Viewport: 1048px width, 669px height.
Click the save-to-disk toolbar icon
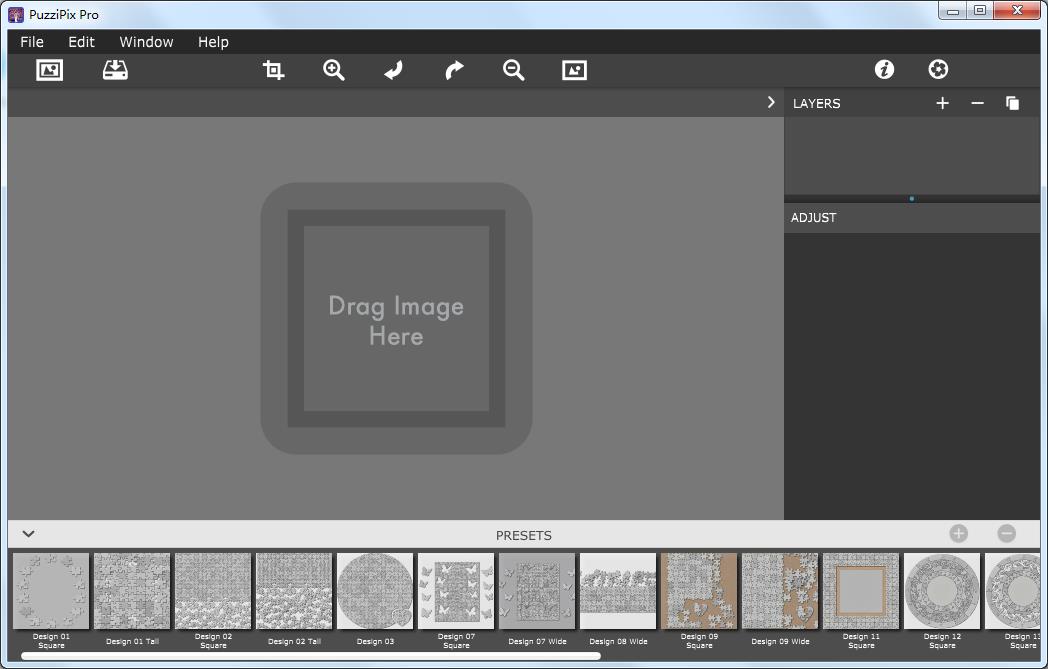[115, 70]
